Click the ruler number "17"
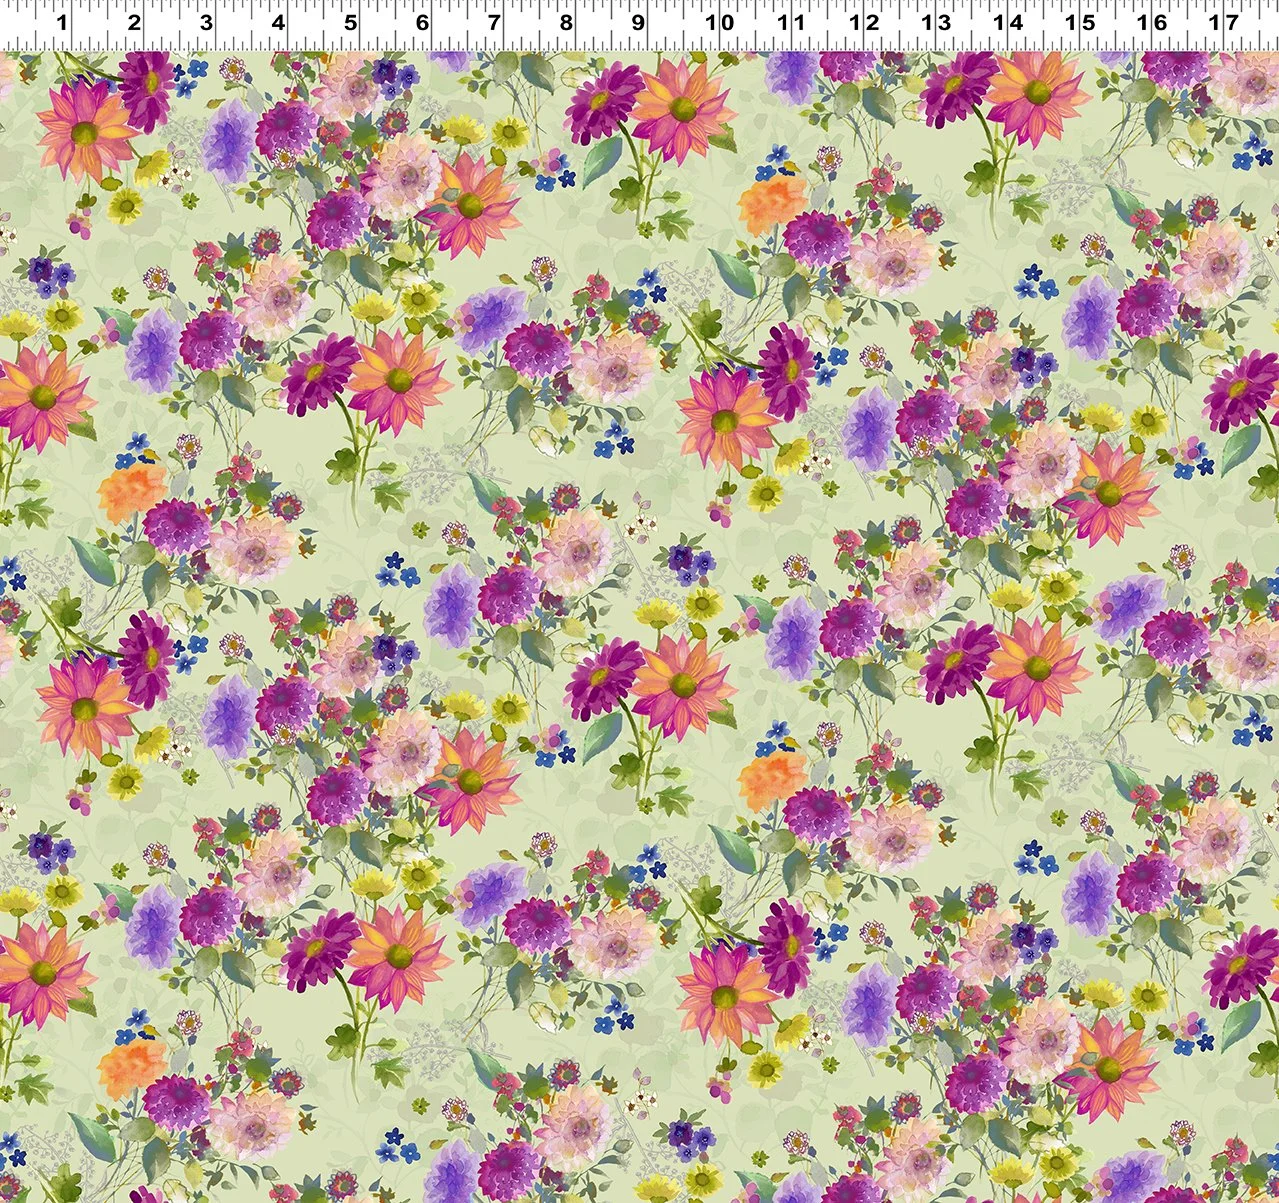 (x=1224, y=22)
